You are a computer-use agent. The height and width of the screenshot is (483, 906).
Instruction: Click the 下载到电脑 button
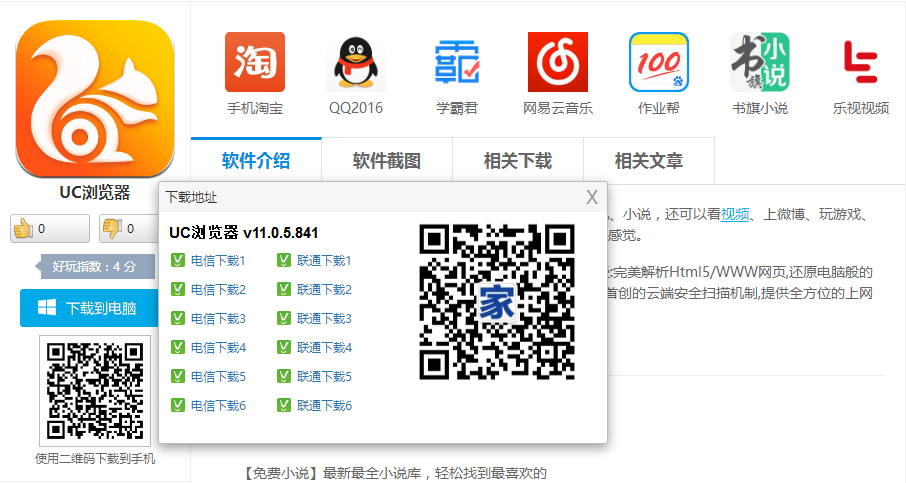tap(90, 308)
